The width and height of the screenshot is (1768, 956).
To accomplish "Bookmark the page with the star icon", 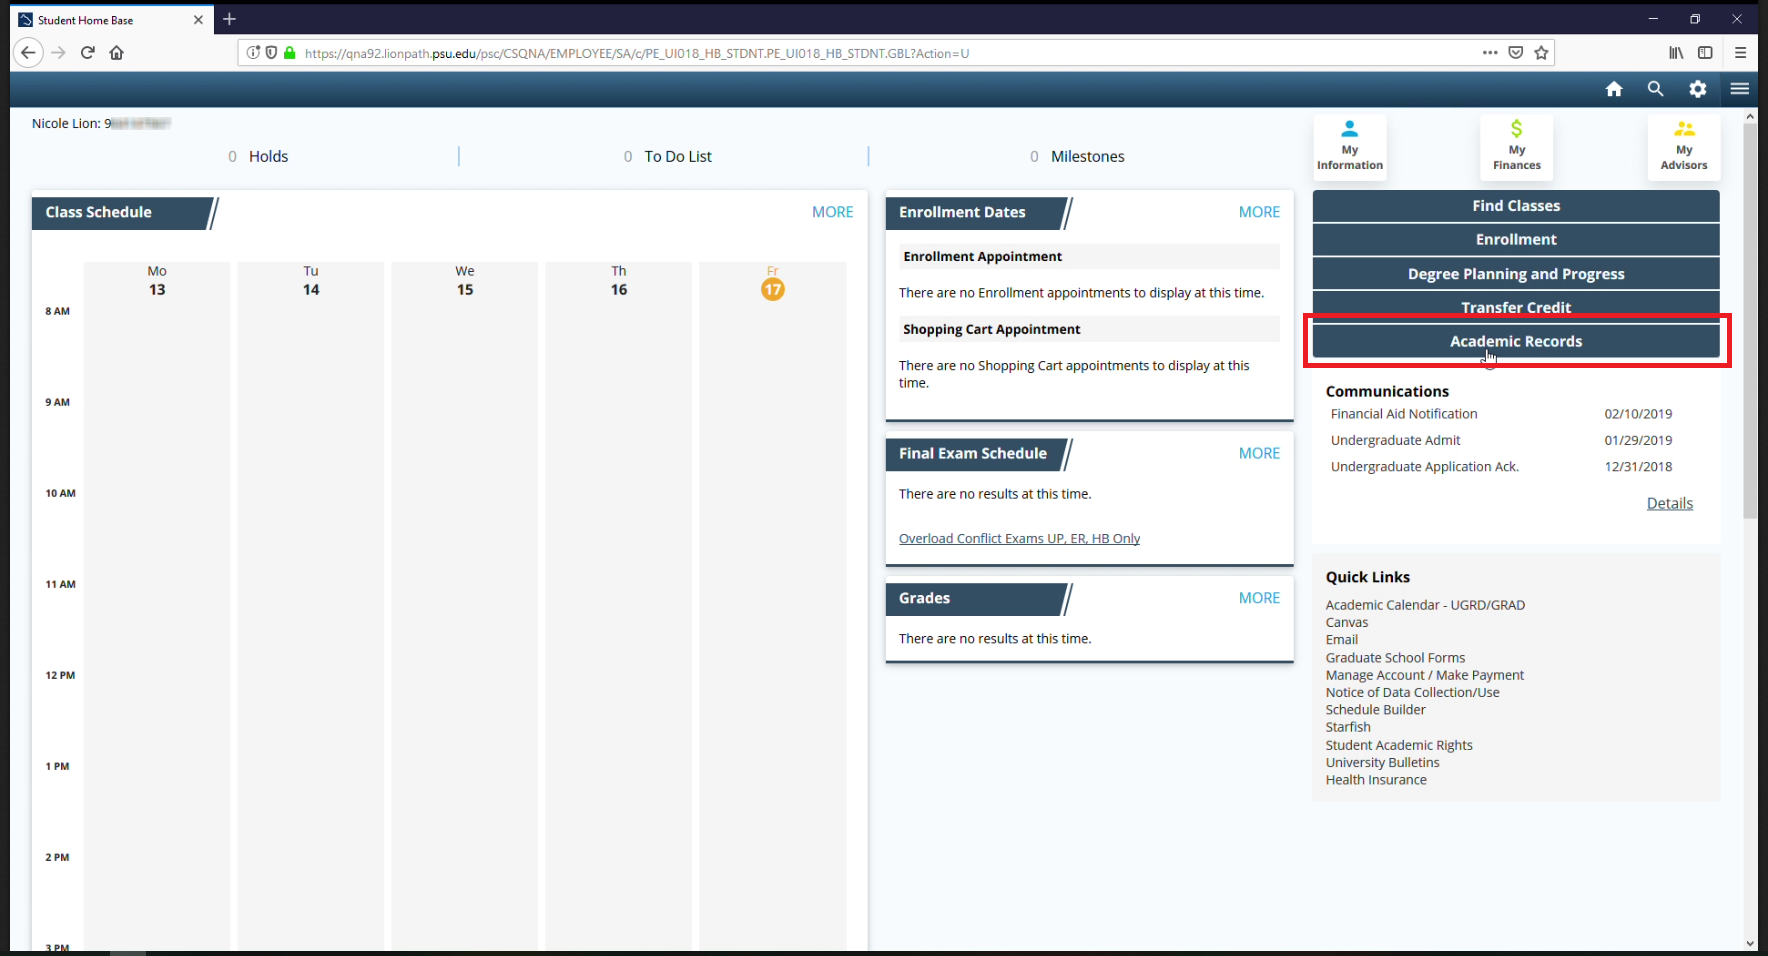I will 1541,53.
